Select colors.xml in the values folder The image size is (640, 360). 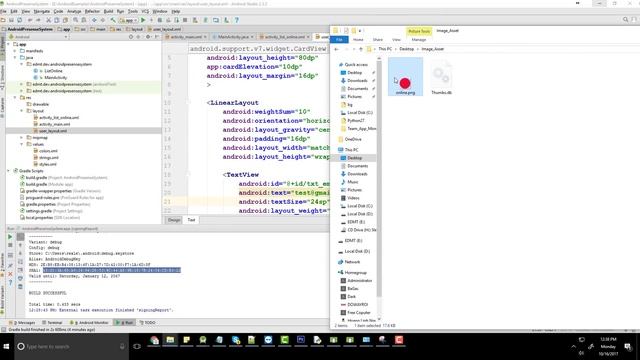click(x=49, y=151)
